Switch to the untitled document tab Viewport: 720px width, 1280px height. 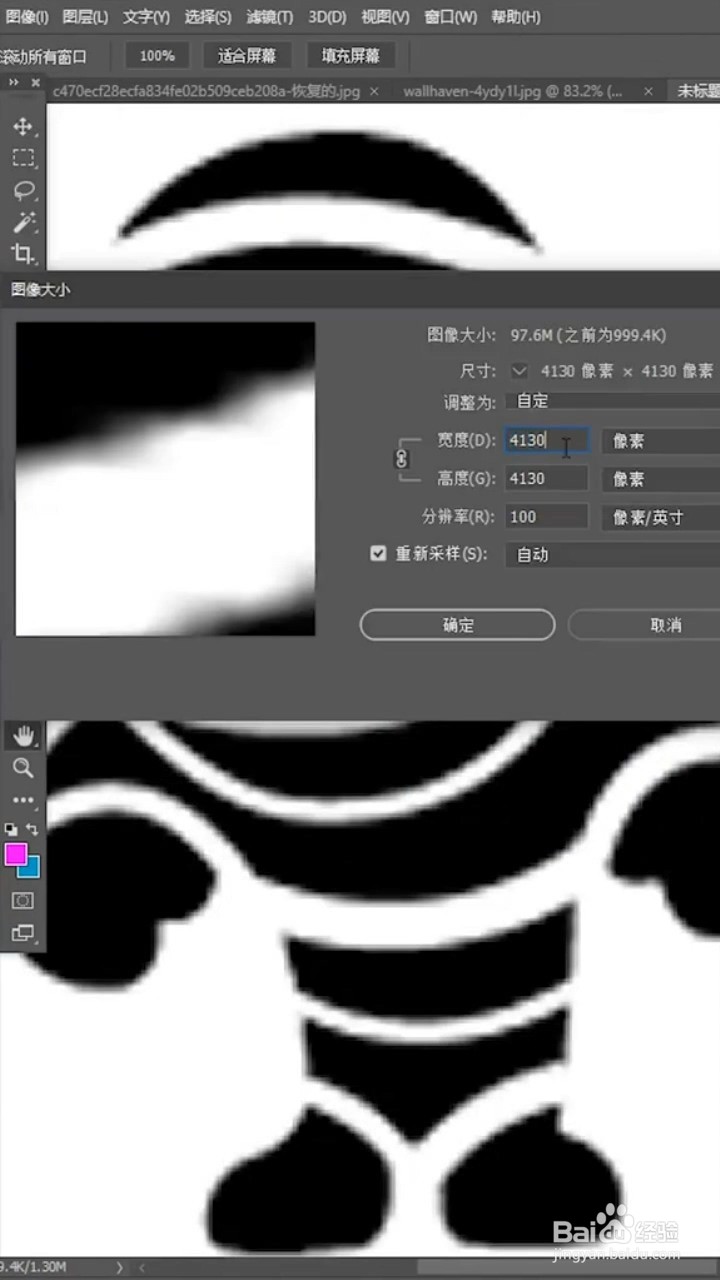coord(698,91)
